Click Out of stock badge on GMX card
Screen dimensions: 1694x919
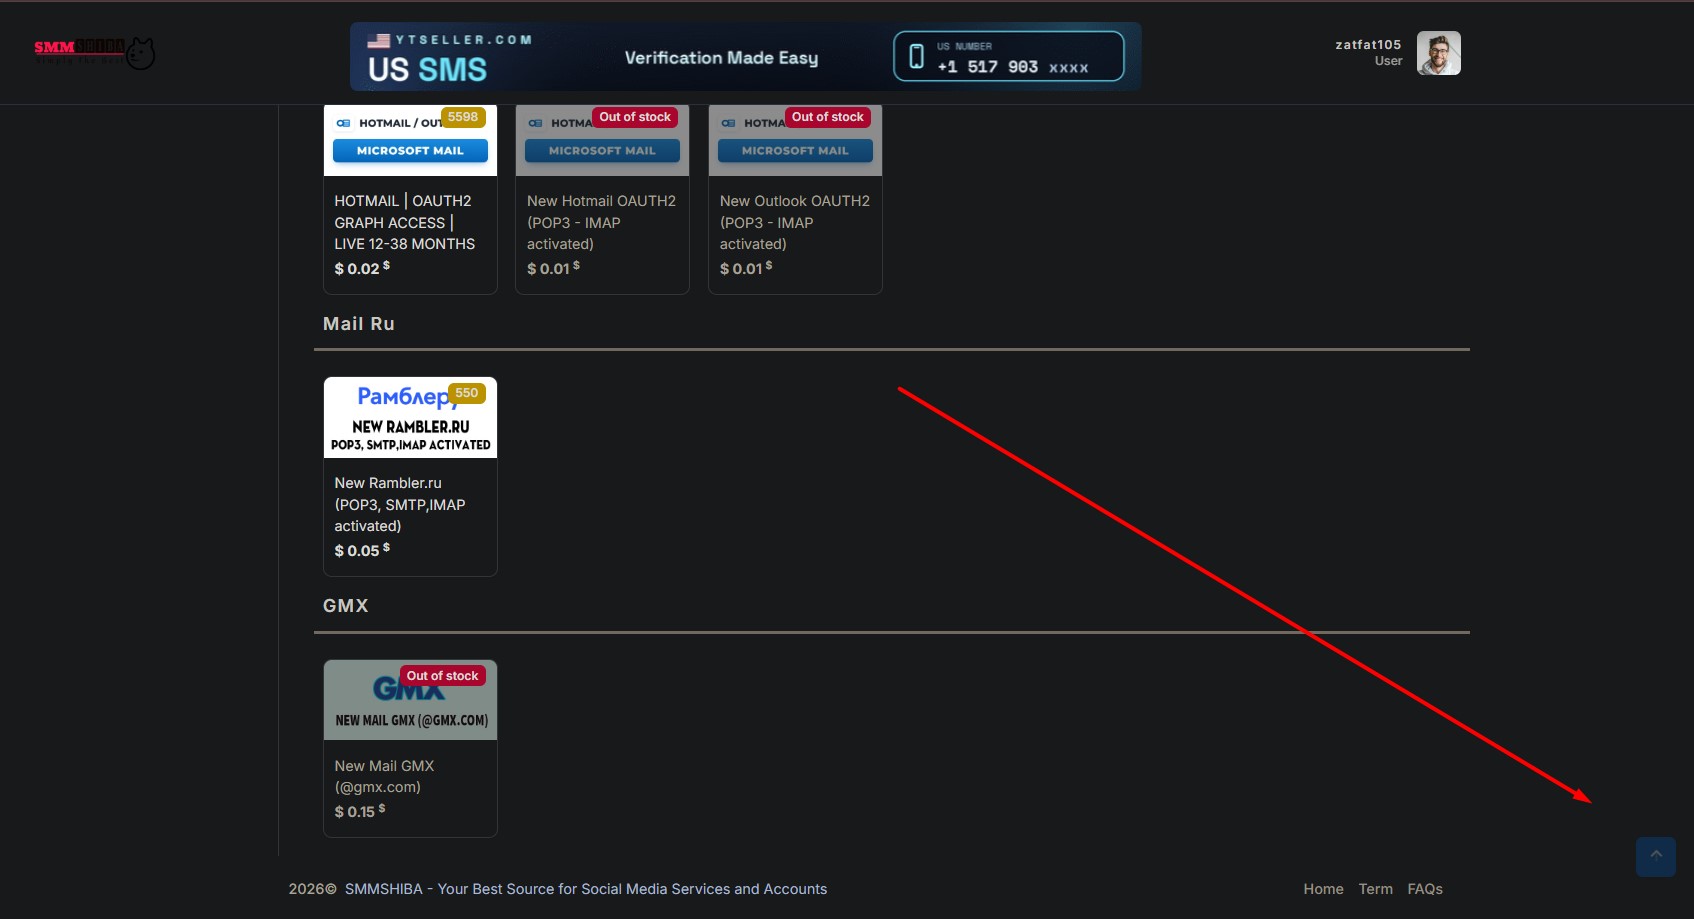pyautogui.click(x=442, y=676)
